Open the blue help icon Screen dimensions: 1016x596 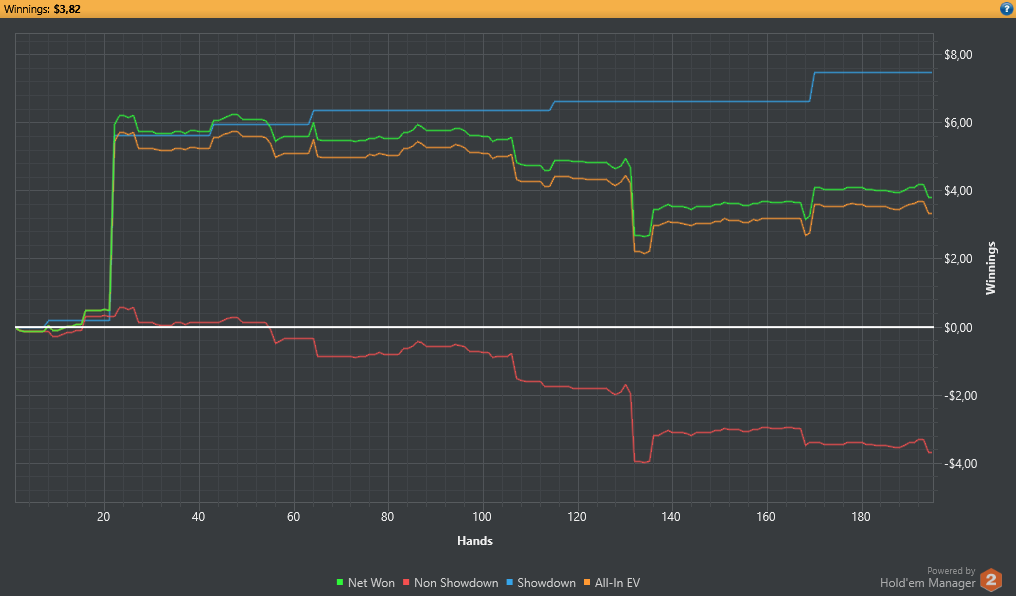[x=1006, y=8]
